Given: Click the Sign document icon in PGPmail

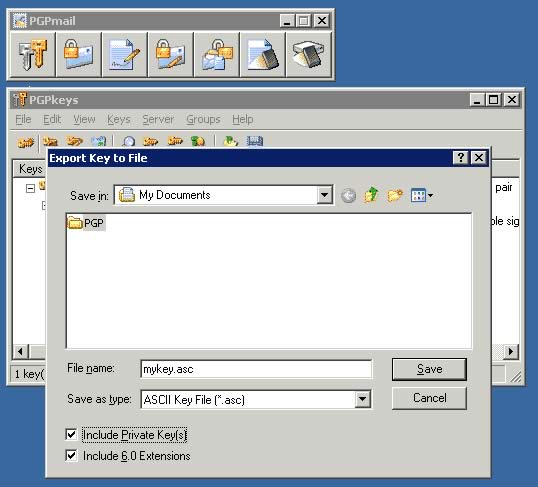Looking at the screenshot, I should [x=125, y=55].
